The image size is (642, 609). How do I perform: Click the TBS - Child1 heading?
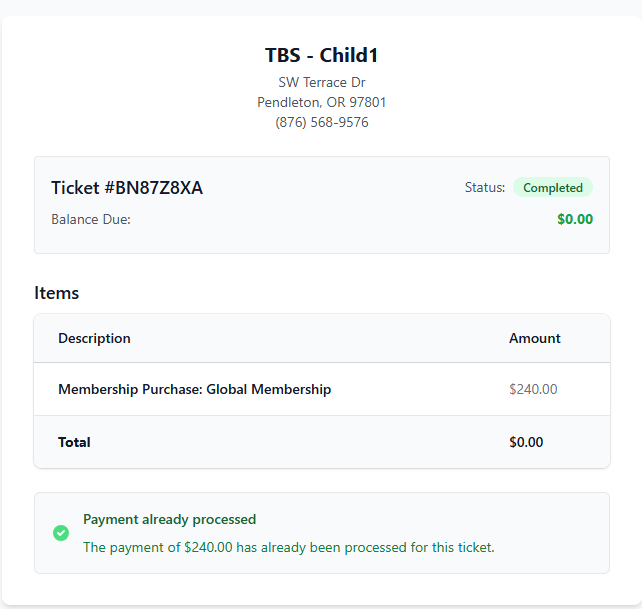(321, 55)
